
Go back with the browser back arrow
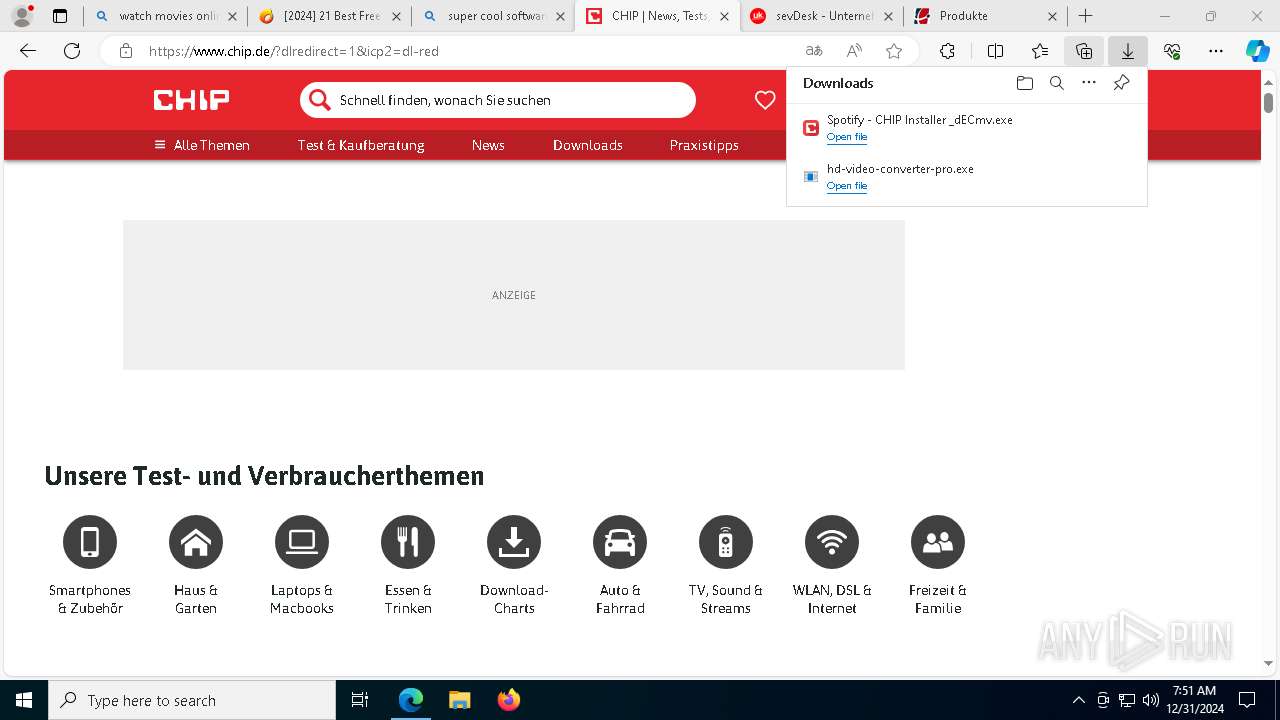(x=28, y=51)
